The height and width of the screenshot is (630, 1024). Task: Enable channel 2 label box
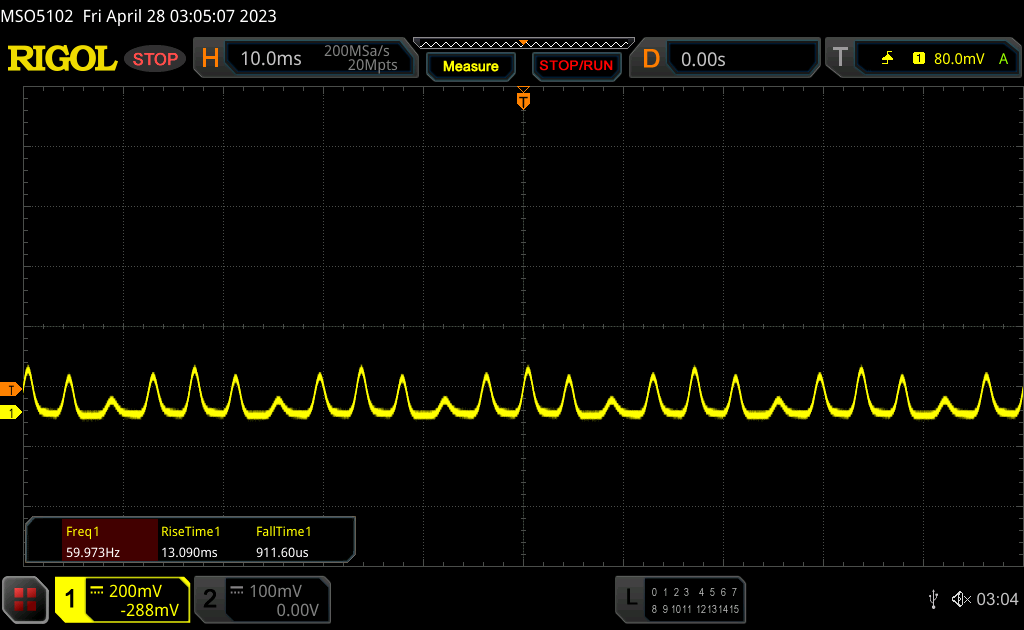tap(263, 599)
